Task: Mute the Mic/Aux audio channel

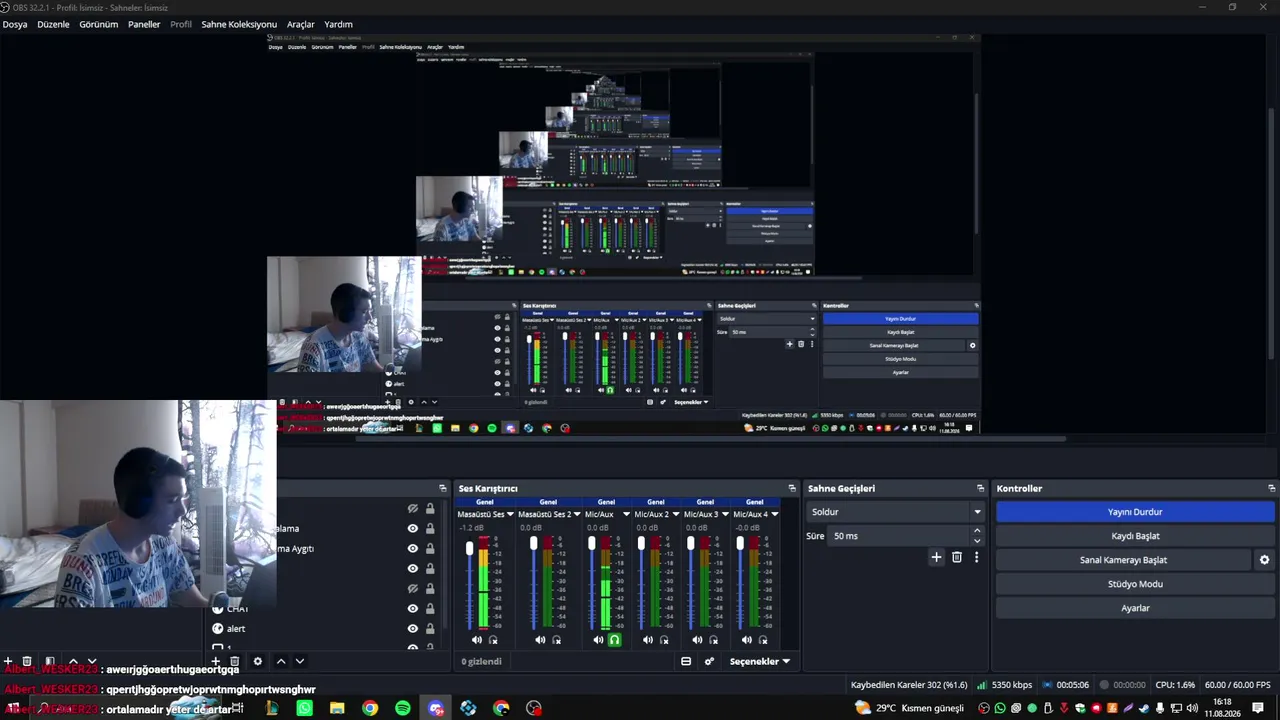Action: [598, 640]
